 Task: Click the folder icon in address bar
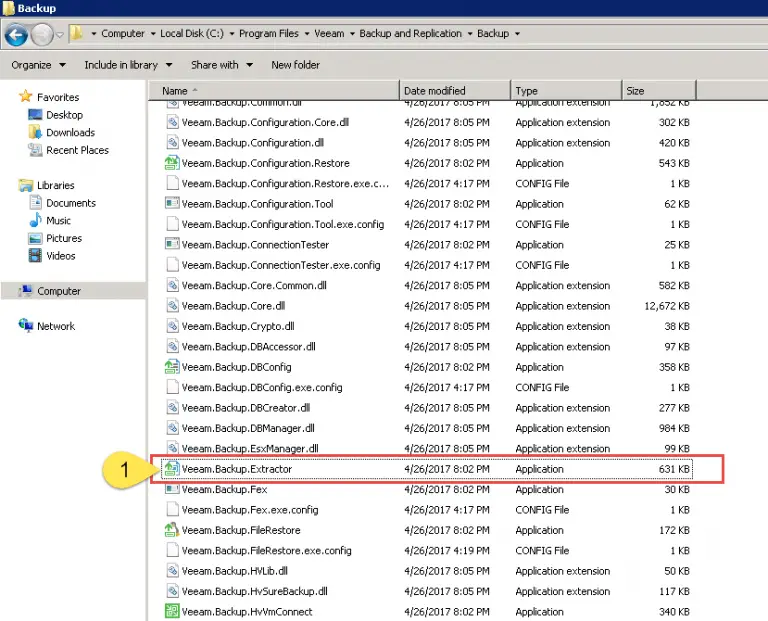(x=76, y=33)
